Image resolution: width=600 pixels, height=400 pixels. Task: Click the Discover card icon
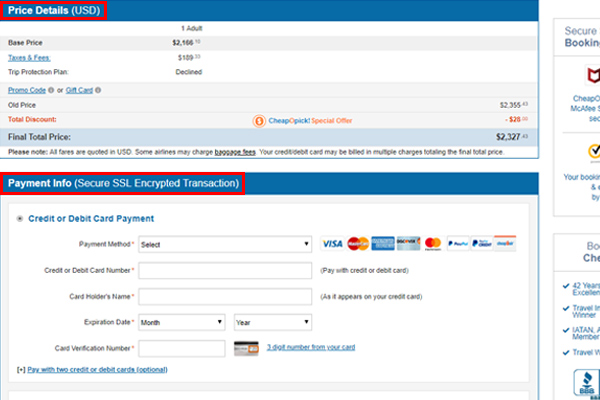408,243
